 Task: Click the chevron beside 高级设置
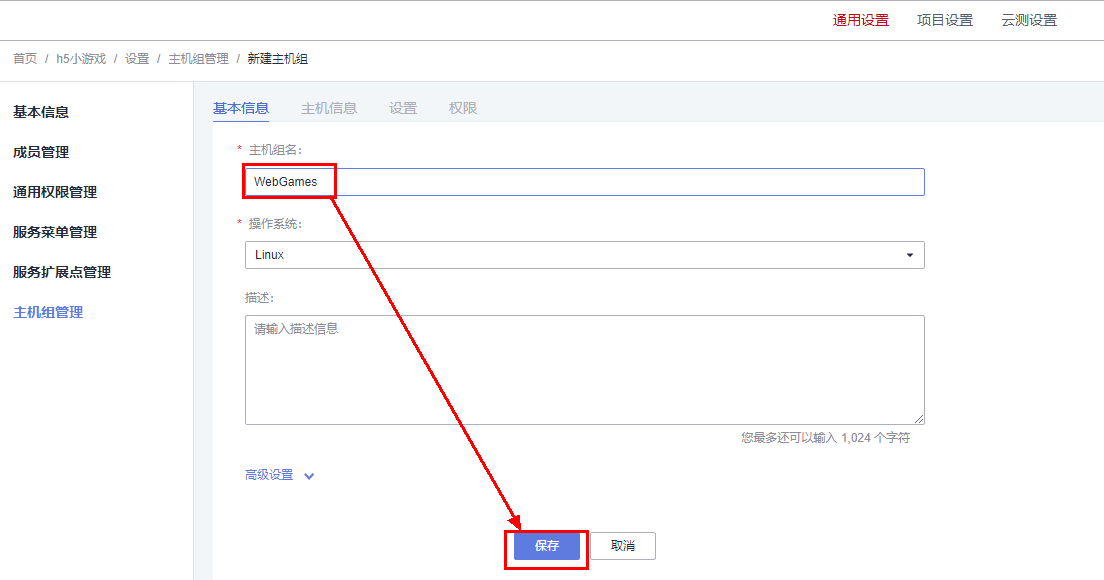click(x=309, y=477)
